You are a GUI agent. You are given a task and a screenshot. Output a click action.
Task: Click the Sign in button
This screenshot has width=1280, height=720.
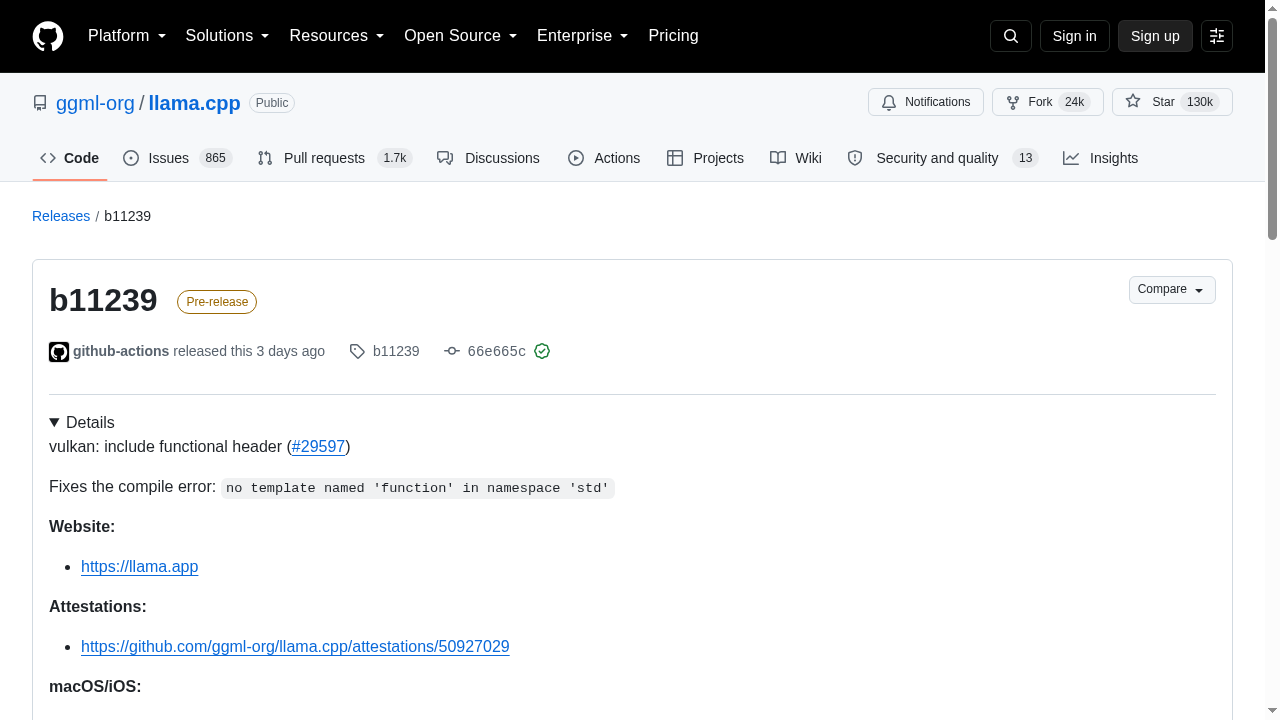pos(1075,36)
